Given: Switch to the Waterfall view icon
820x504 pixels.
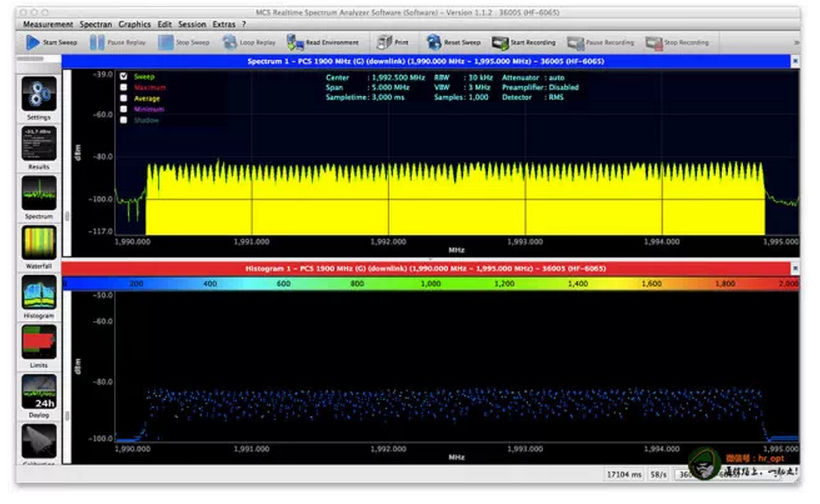Looking at the screenshot, I should pyautogui.click(x=39, y=242).
